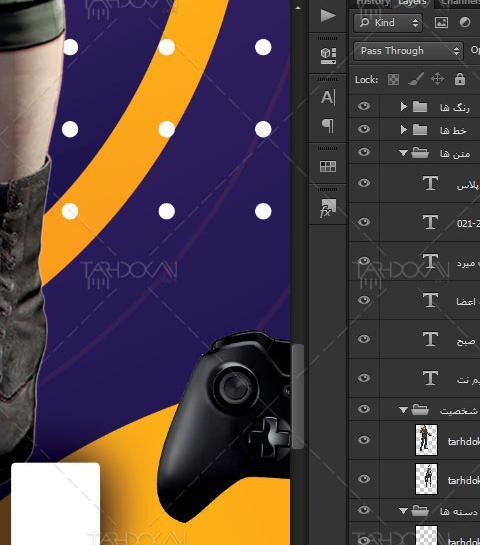Screen dimensions: 480x545
Task: Switch to the History tab
Action: tap(373, 3)
